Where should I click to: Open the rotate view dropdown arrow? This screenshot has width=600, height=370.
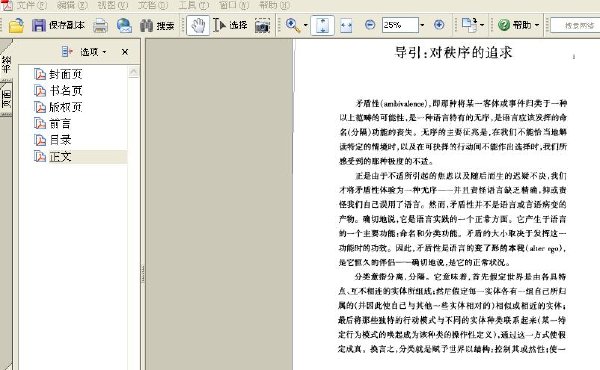pos(482,25)
